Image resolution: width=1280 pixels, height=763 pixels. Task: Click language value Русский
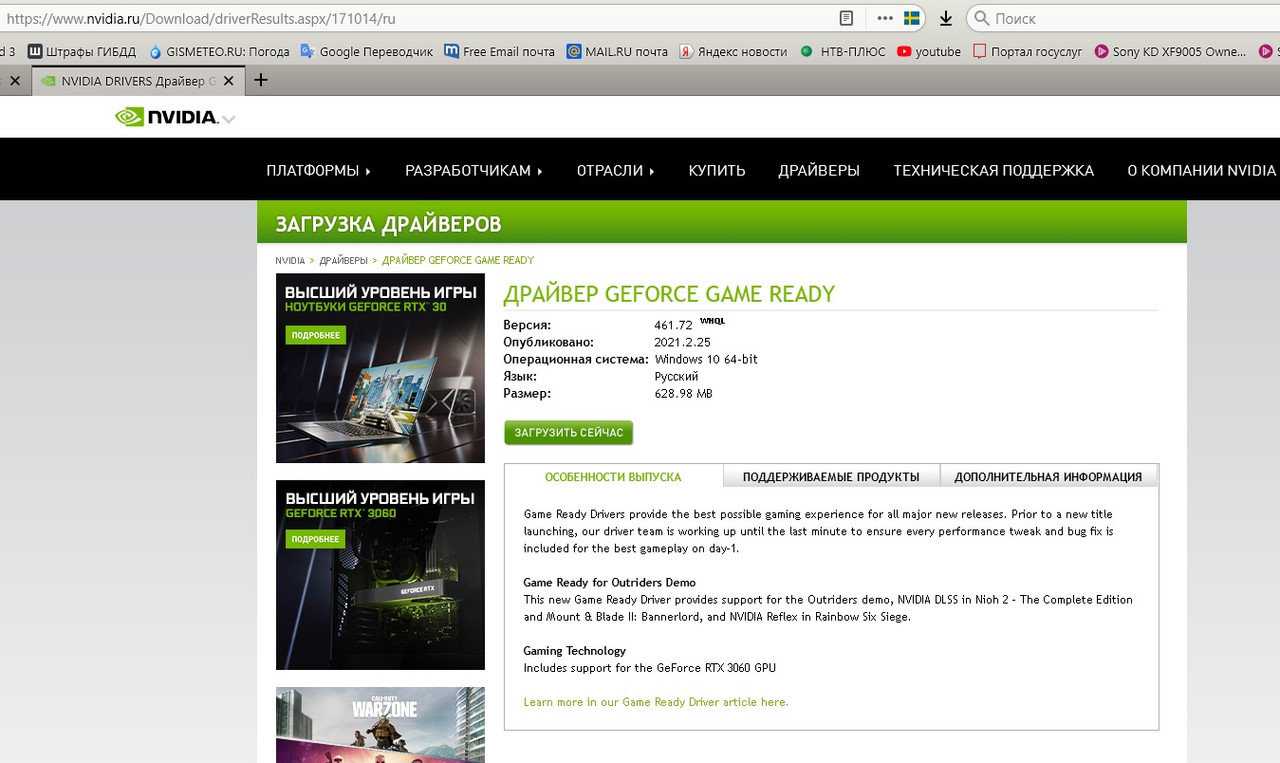tap(676, 376)
